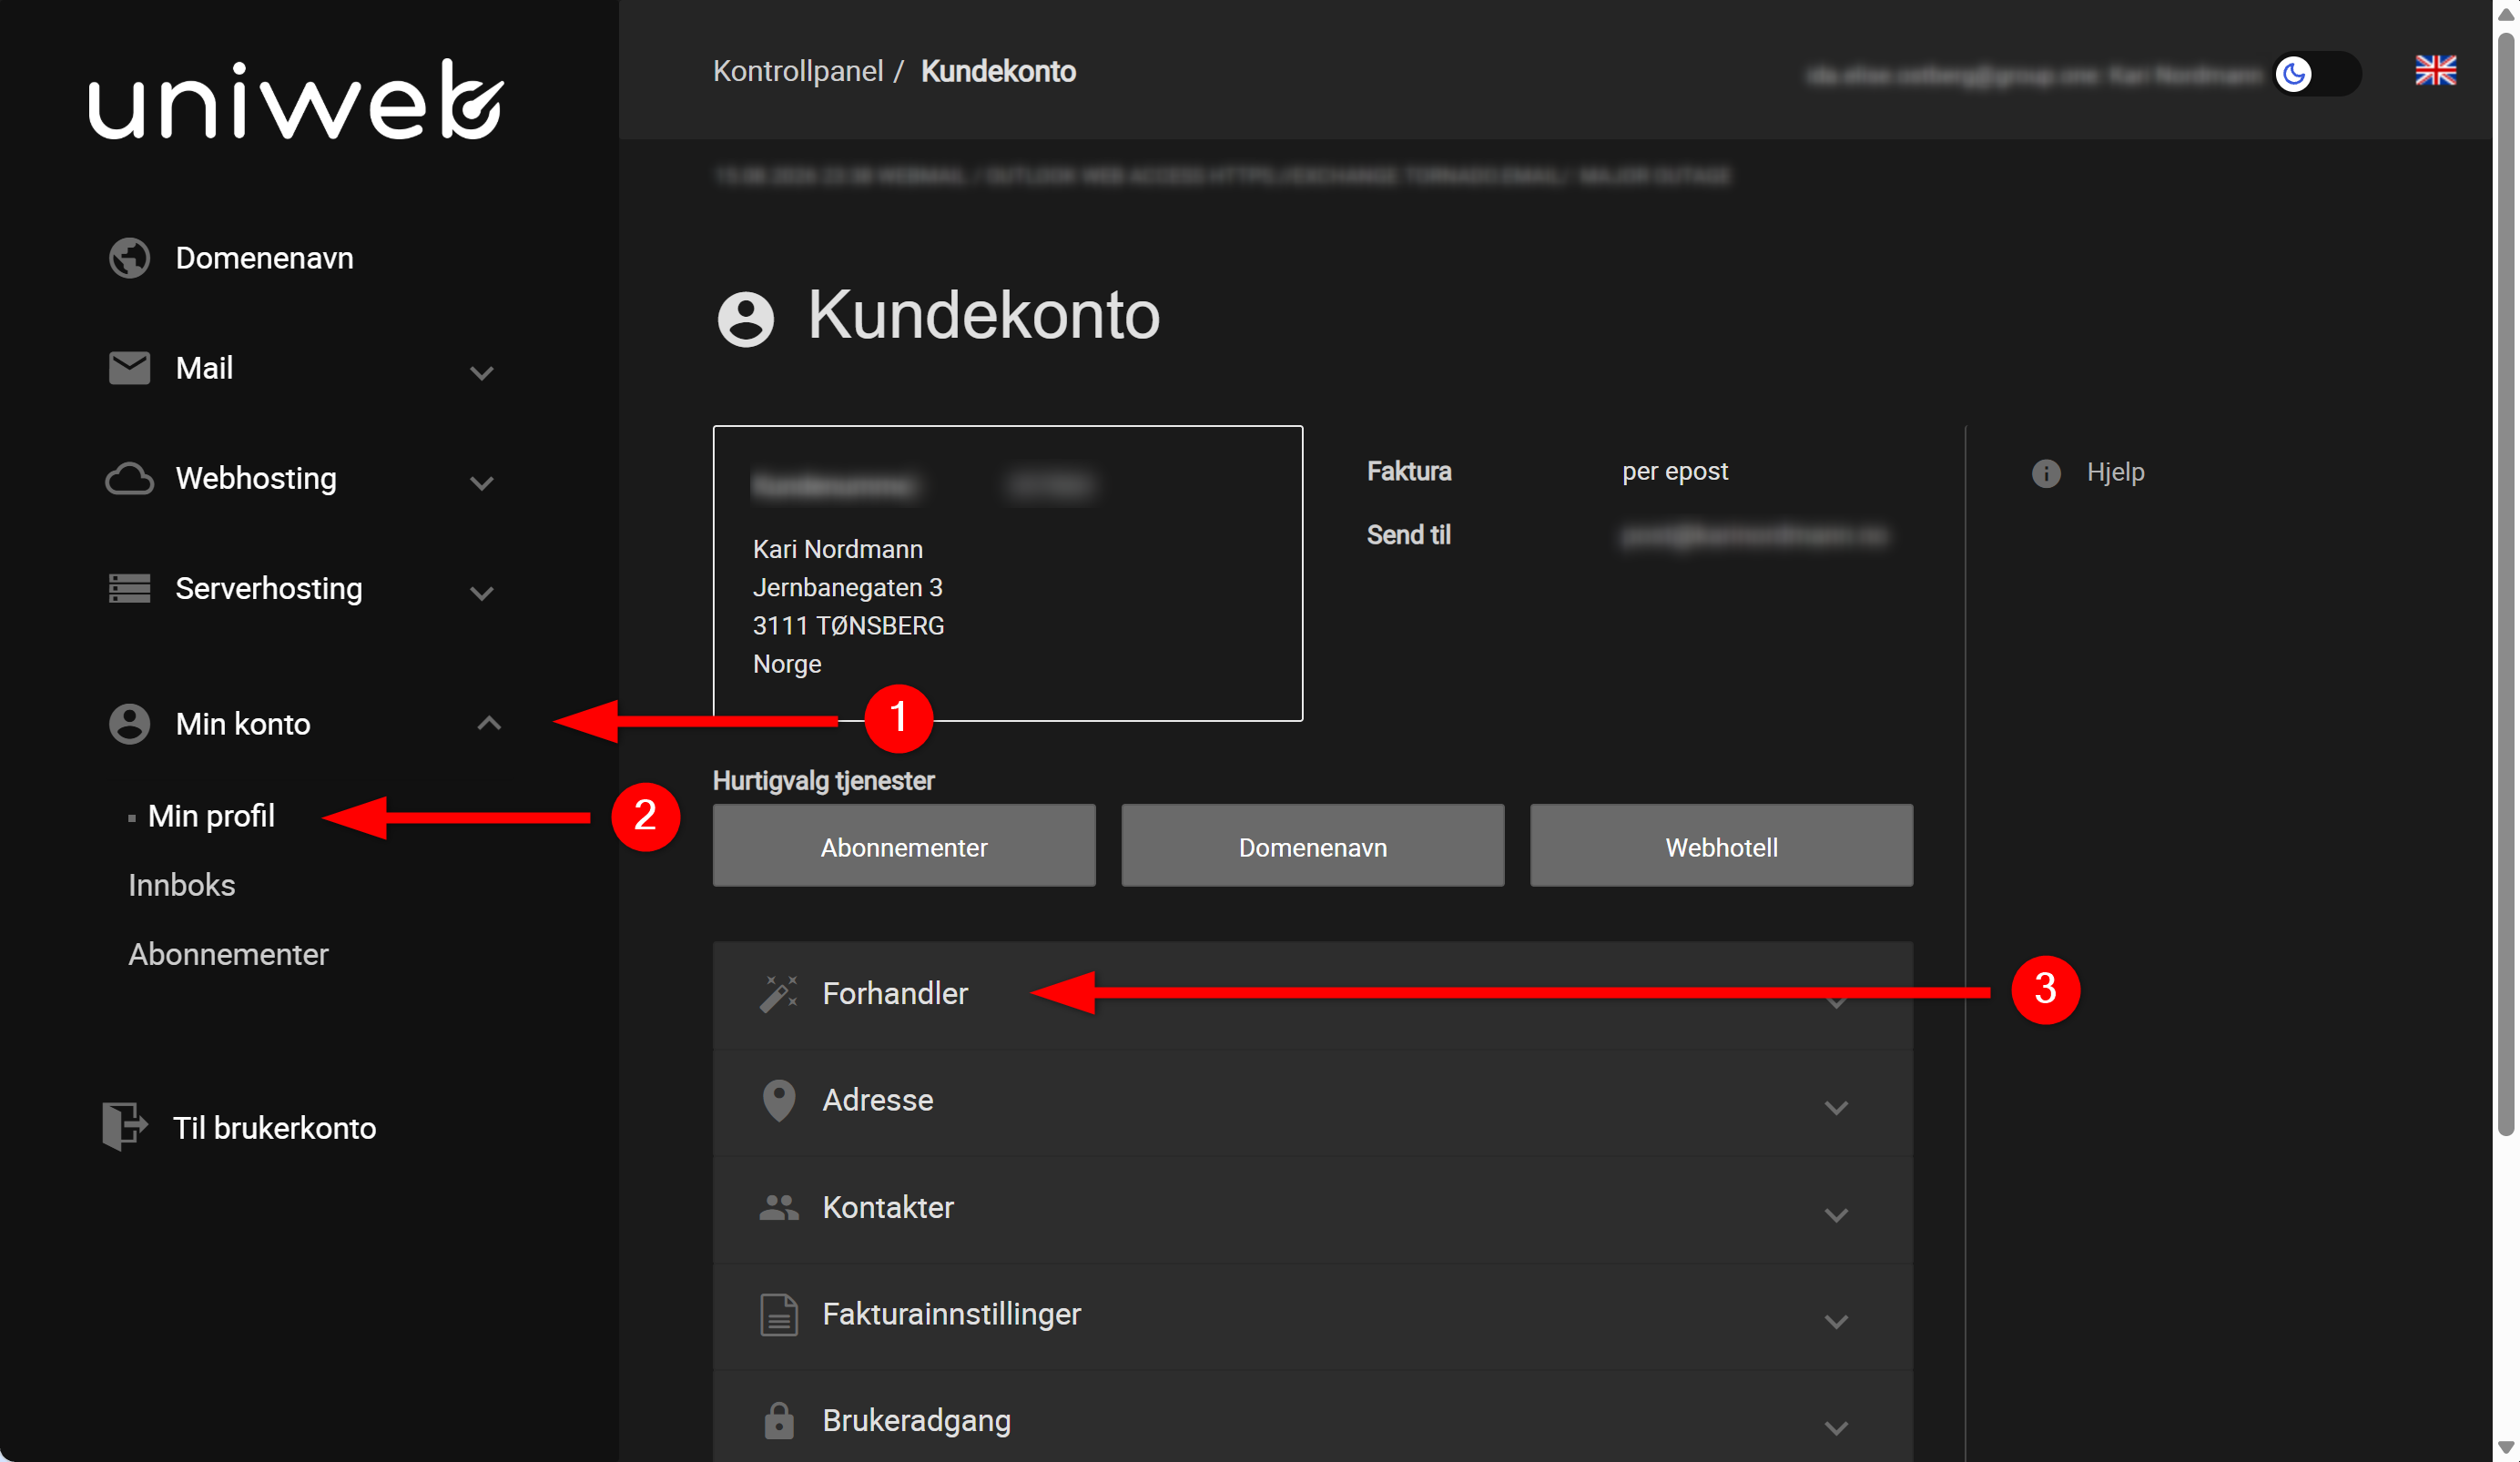Click the Adresse location pin icon

coord(778,1100)
